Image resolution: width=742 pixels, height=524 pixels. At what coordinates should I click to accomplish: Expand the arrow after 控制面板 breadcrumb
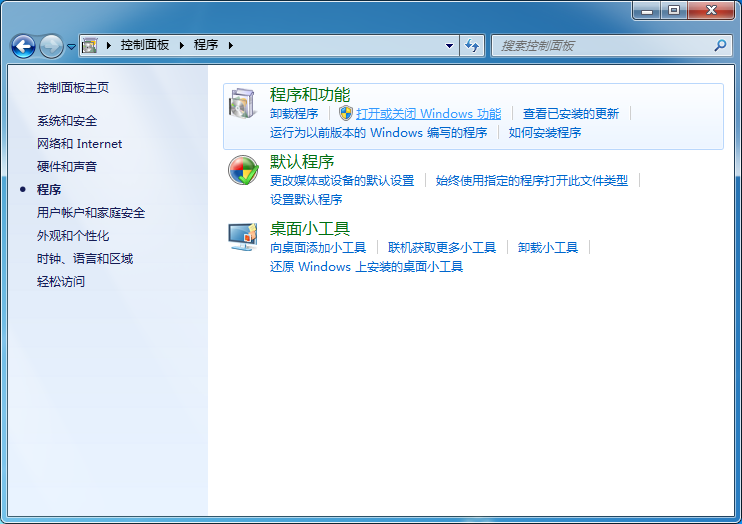pos(182,45)
